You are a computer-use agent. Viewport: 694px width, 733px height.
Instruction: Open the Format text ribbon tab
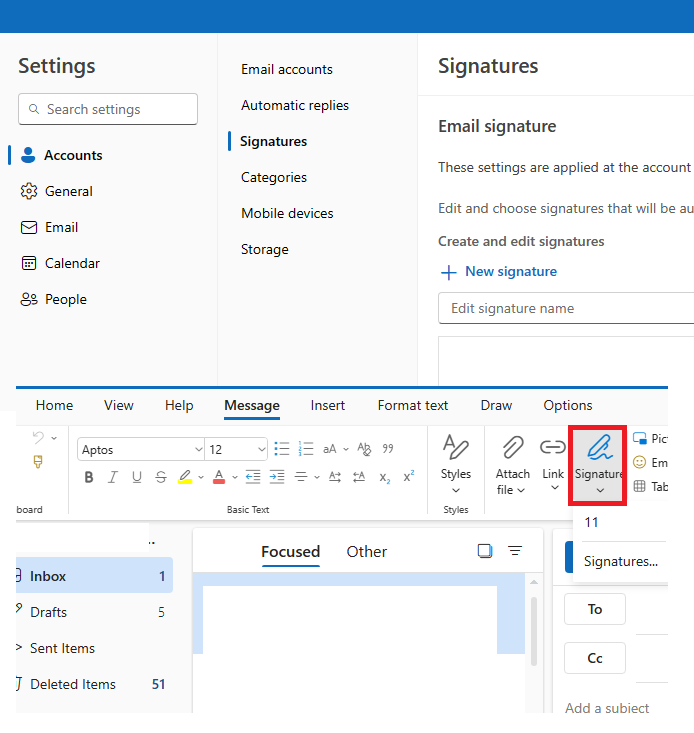tap(413, 405)
